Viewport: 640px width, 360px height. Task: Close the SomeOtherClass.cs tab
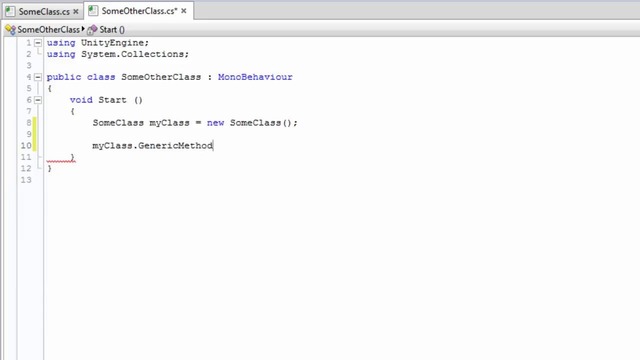[184, 11]
